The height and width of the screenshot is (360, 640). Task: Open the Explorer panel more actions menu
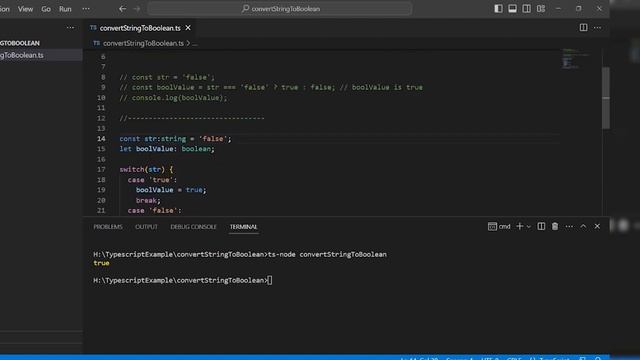point(70,28)
